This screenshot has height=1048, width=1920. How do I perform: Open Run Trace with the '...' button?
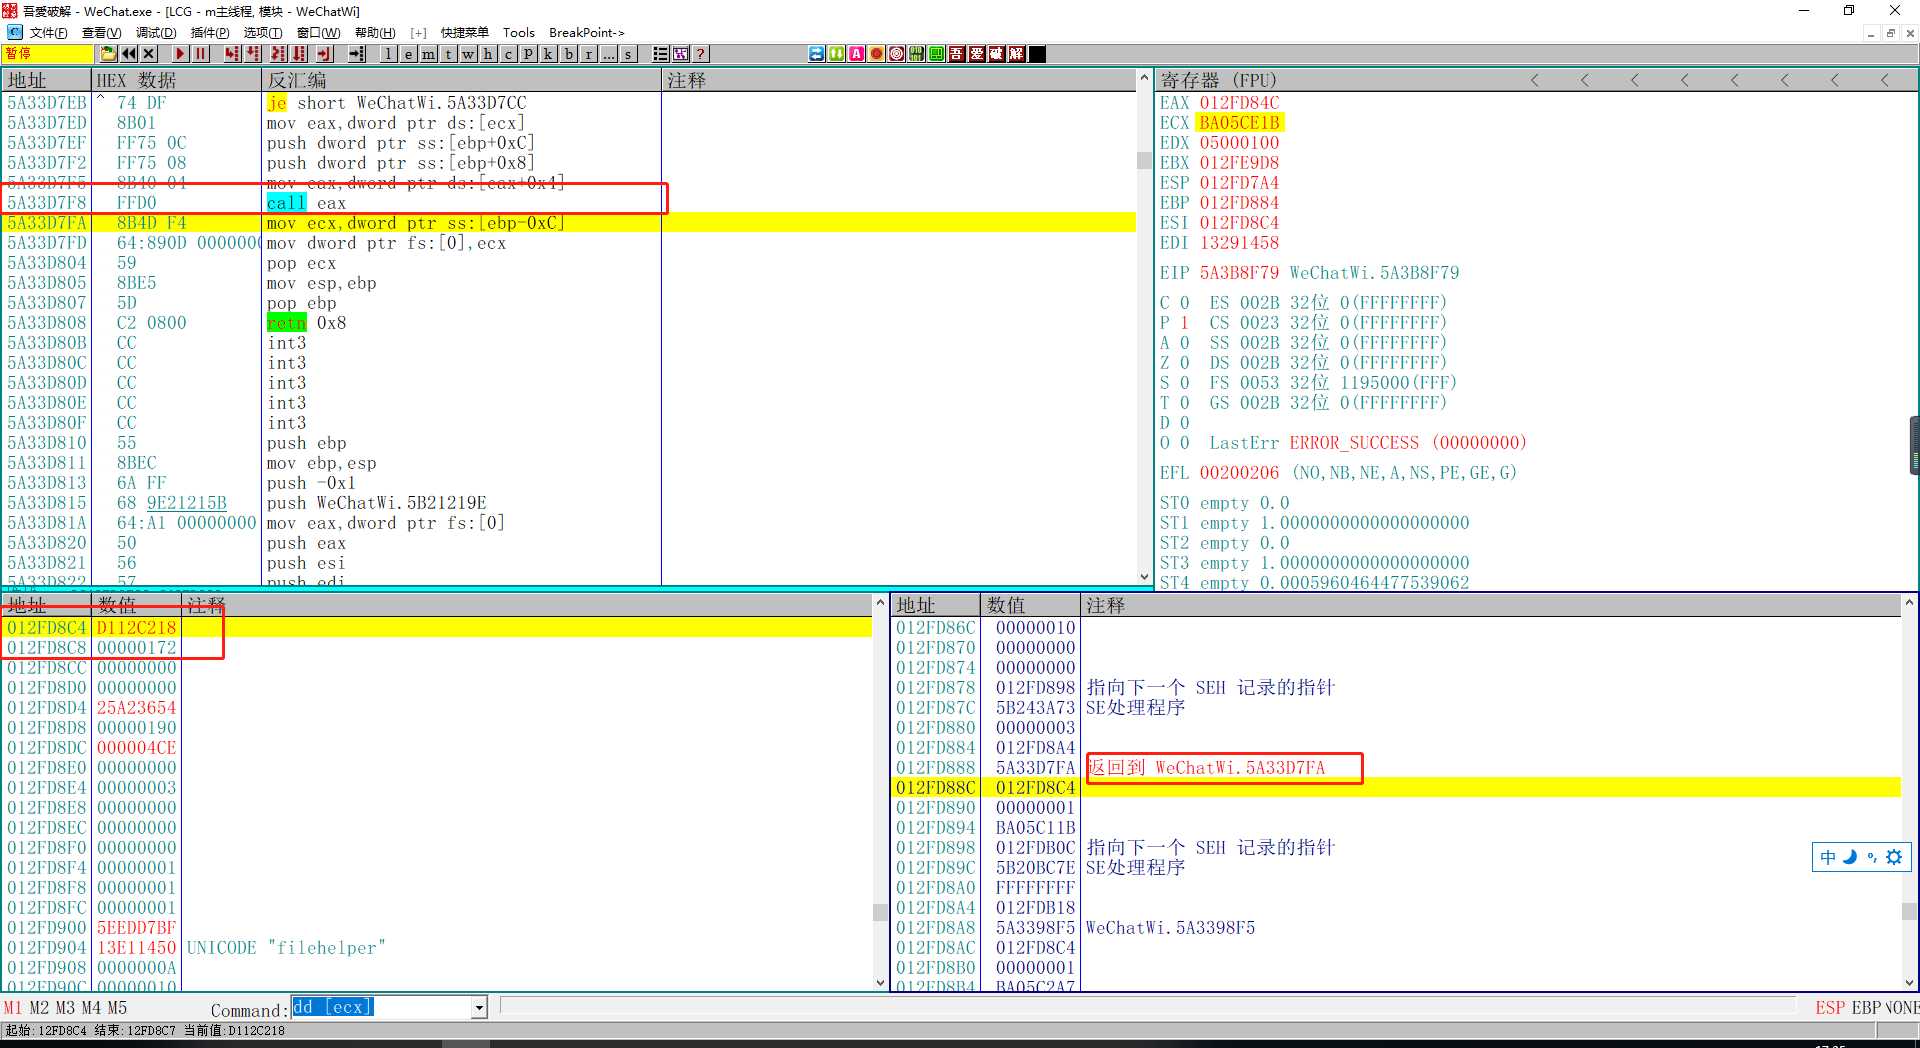click(608, 54)
